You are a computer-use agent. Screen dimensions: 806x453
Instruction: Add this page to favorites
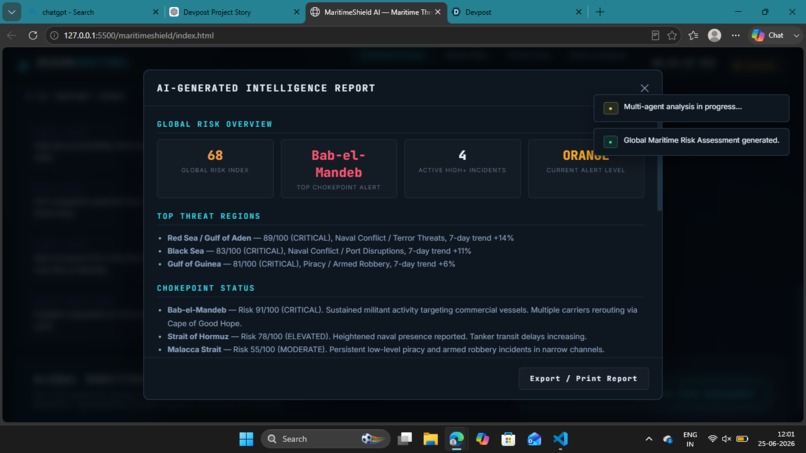point(672,35)
